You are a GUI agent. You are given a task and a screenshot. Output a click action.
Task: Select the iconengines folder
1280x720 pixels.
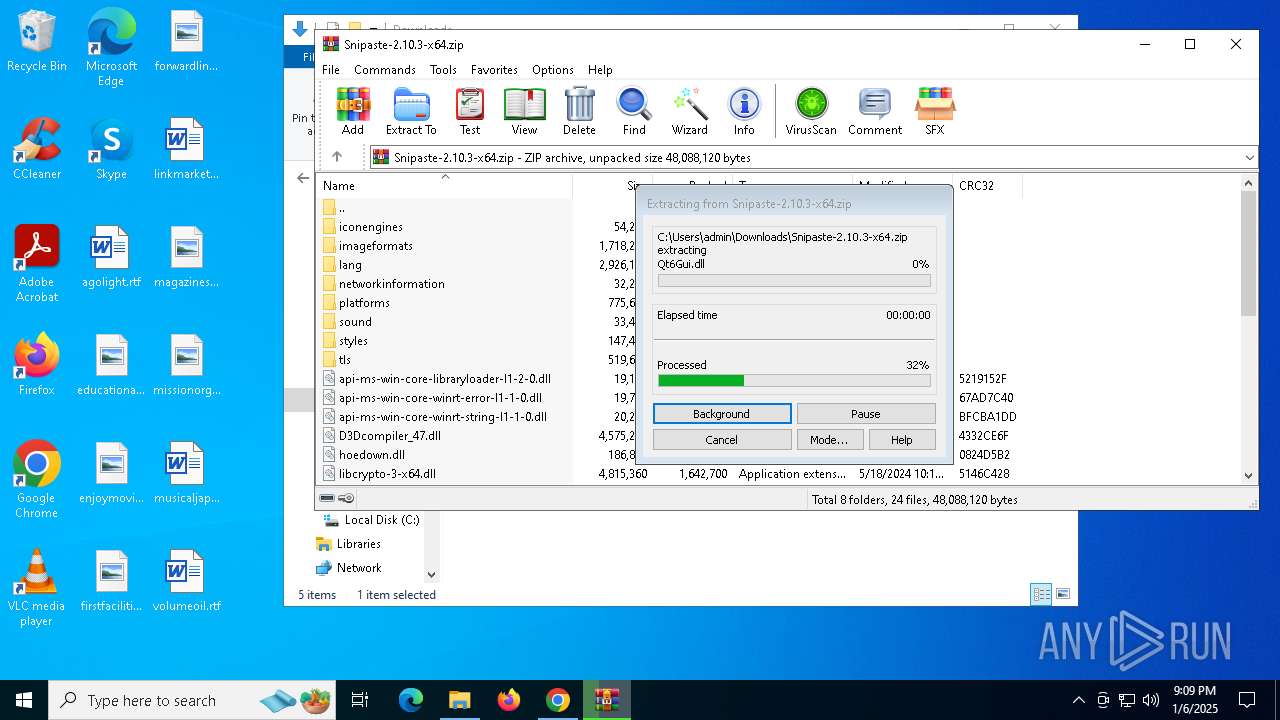click(371, 227)
